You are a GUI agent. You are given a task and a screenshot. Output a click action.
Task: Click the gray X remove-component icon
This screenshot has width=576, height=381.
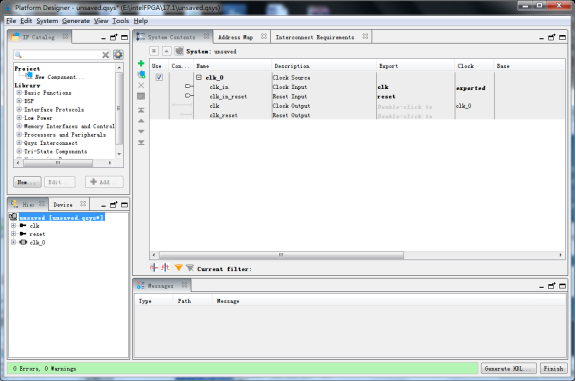click(141, 85)
